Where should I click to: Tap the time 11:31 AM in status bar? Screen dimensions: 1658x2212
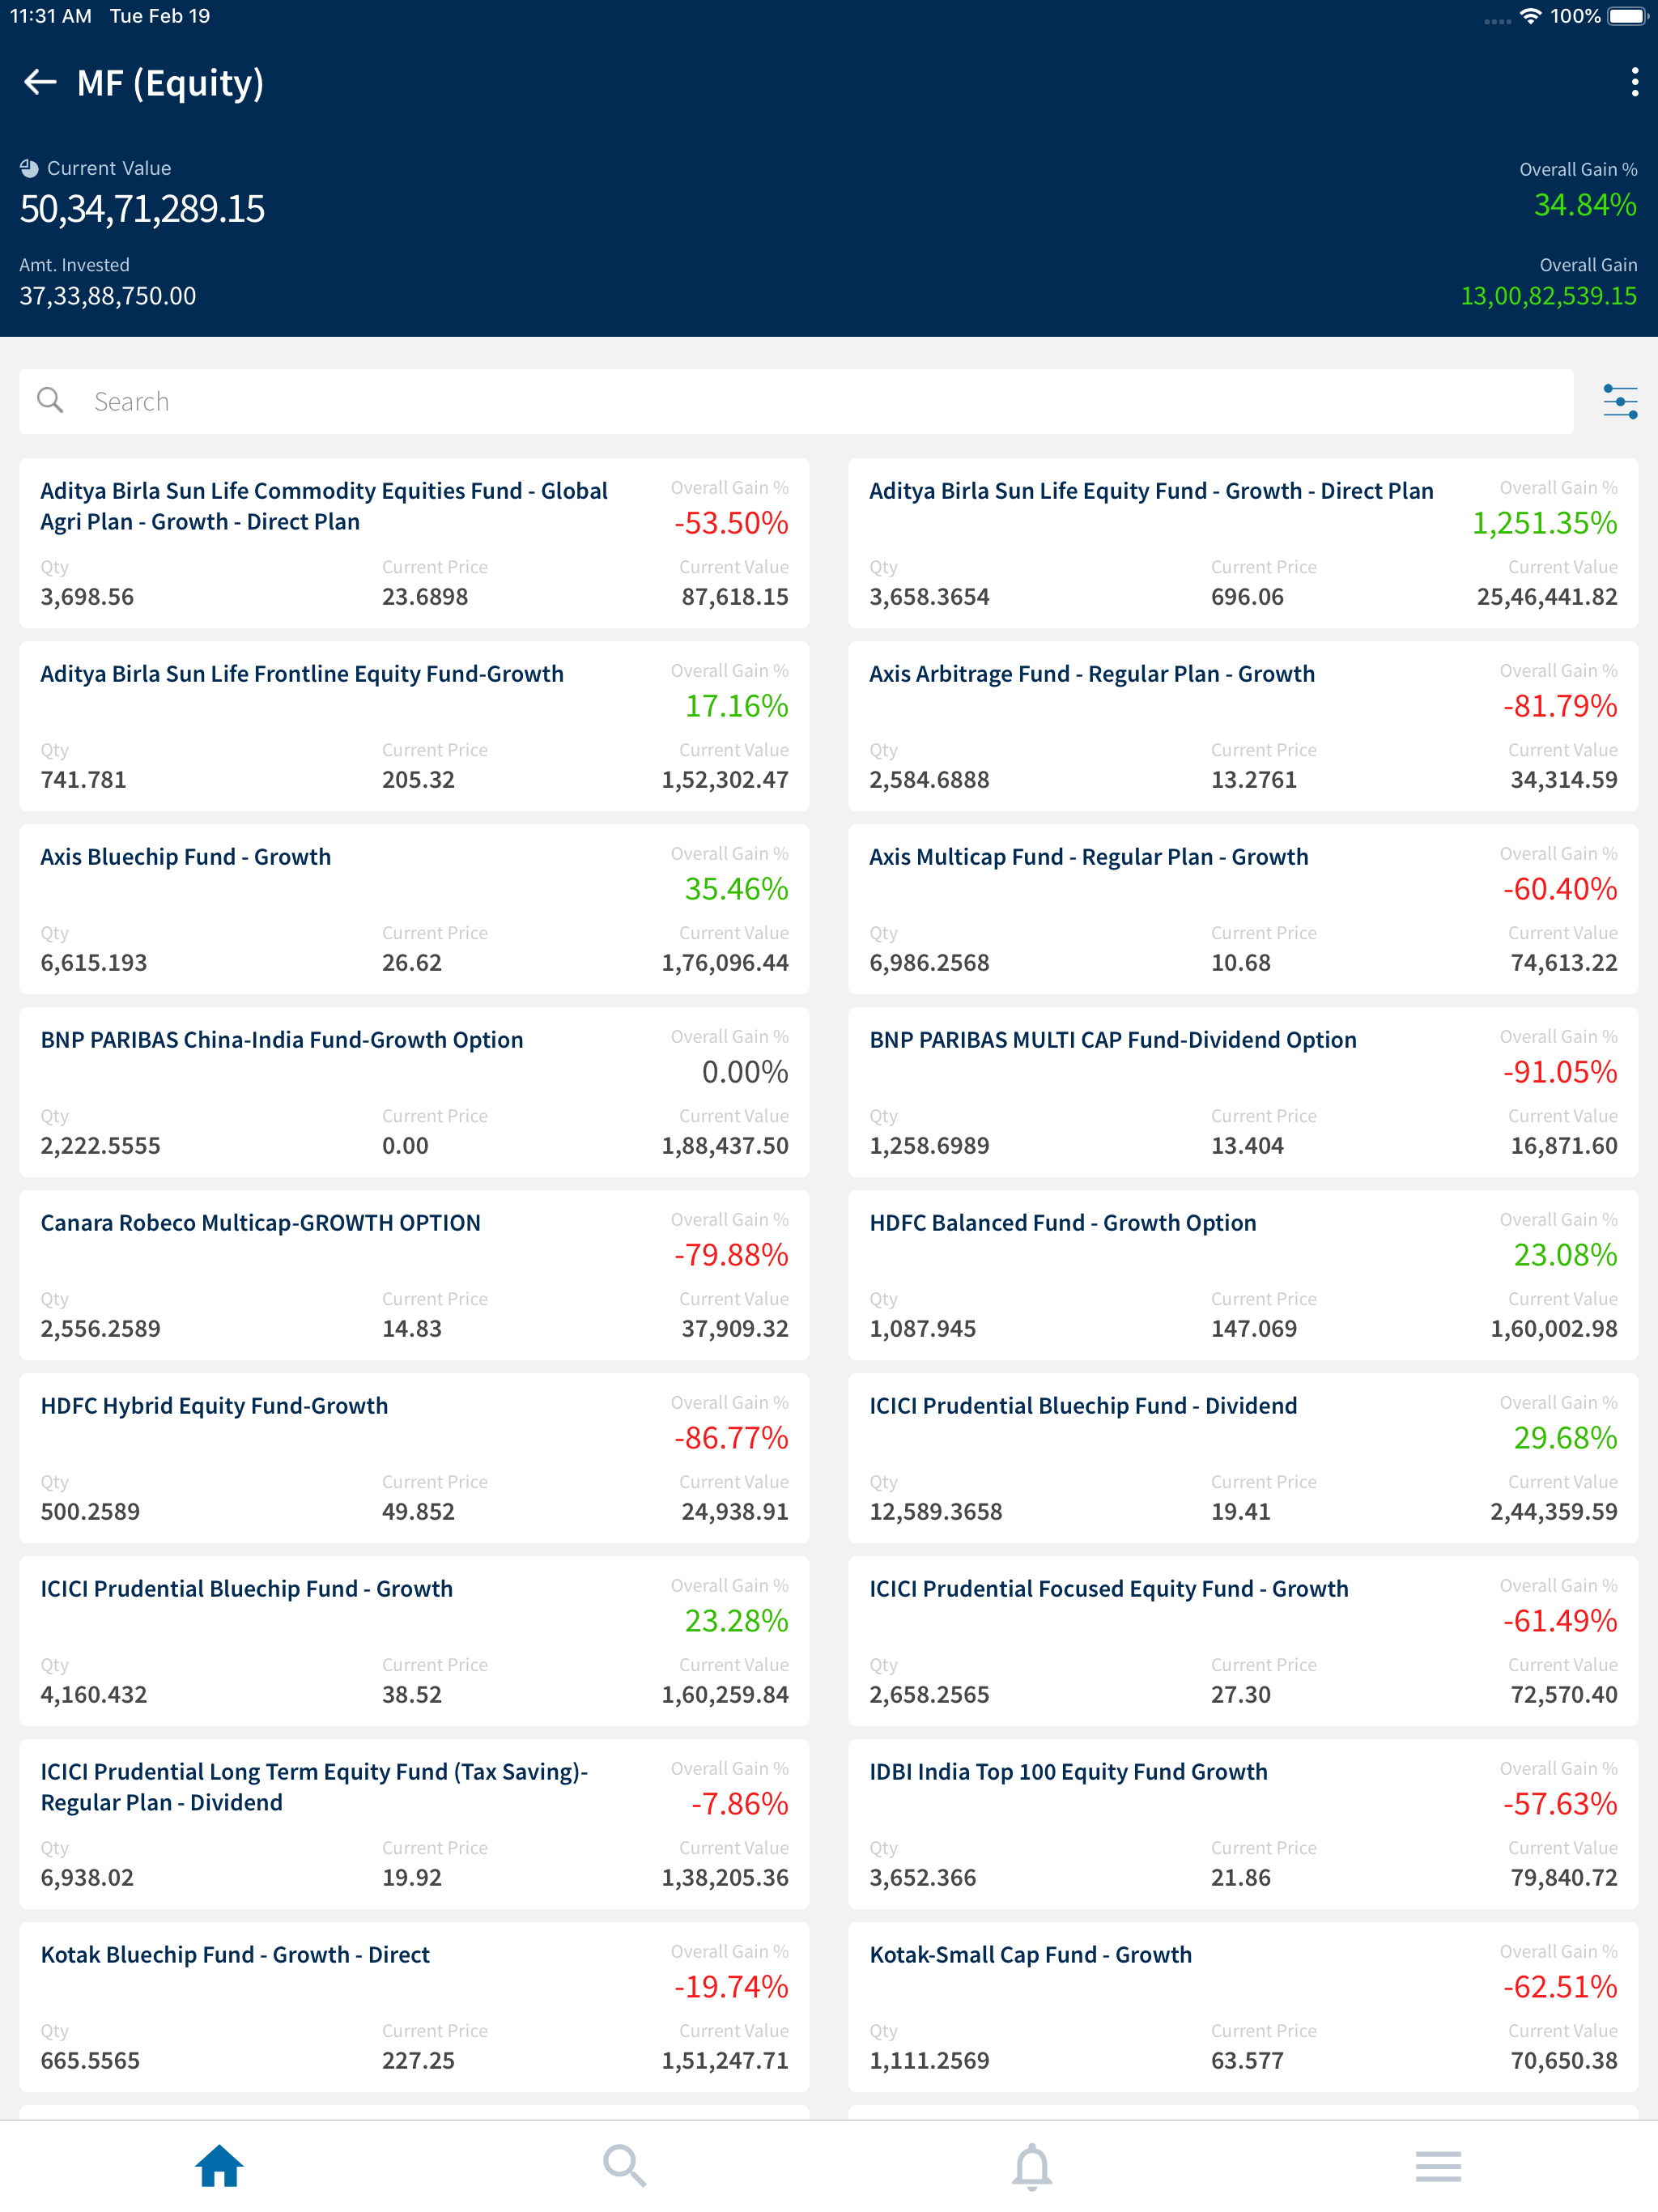click(51, 16)
